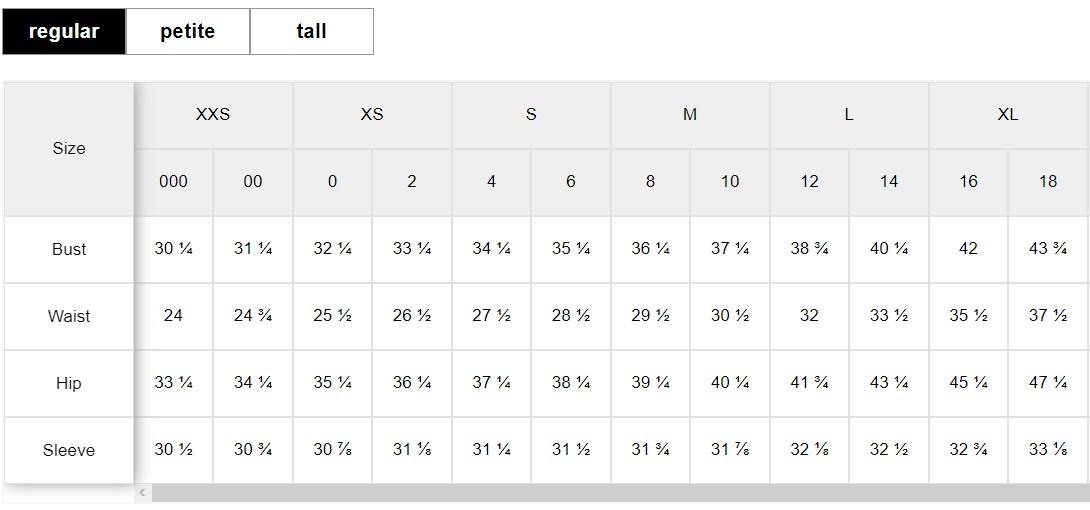Click the Size header cell
This screenshot has width=1090, height=510.
(69, 148)
